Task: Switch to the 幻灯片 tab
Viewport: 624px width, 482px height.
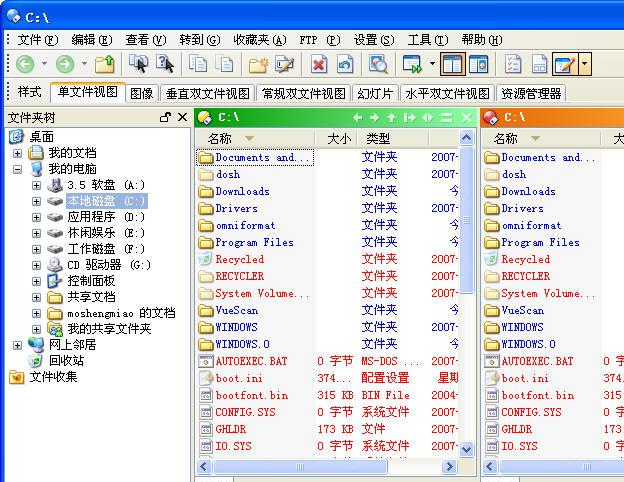Action: (375, 93)
